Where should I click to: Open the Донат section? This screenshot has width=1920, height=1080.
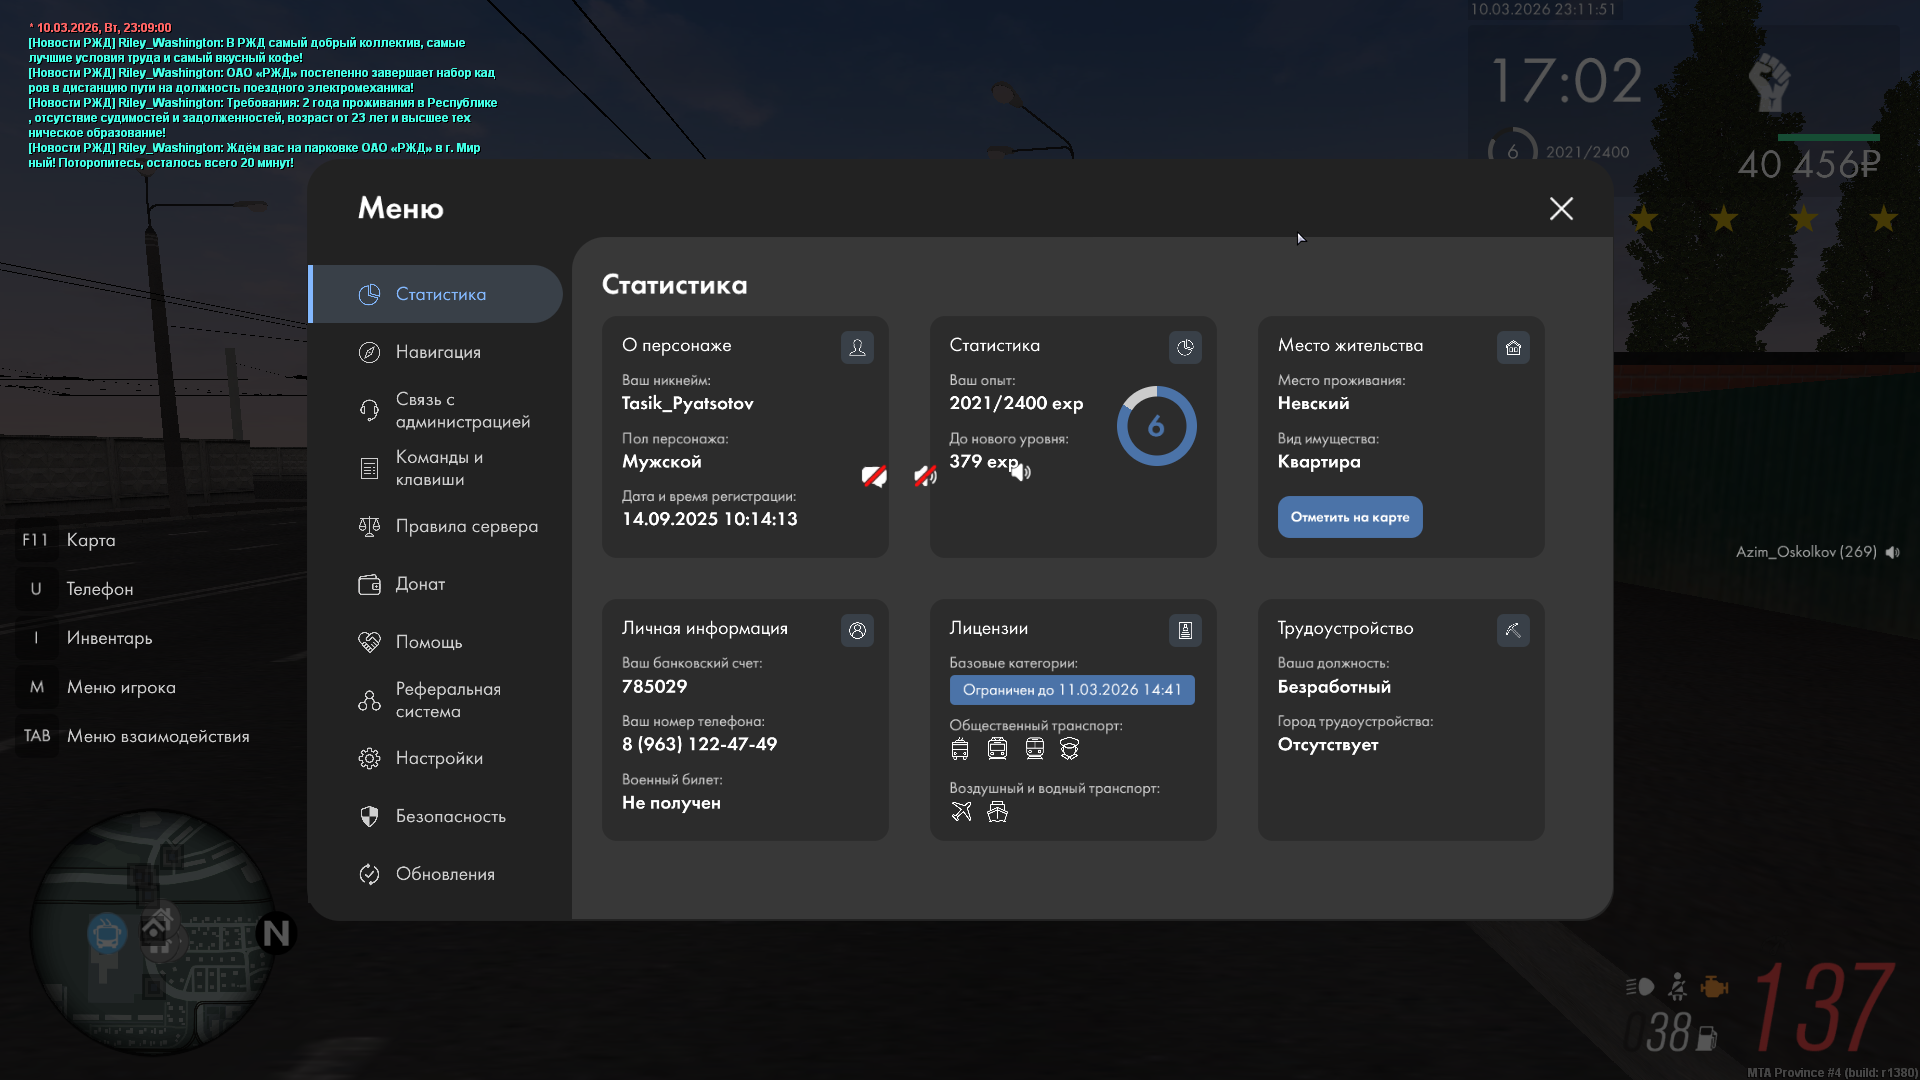(420, 584)
